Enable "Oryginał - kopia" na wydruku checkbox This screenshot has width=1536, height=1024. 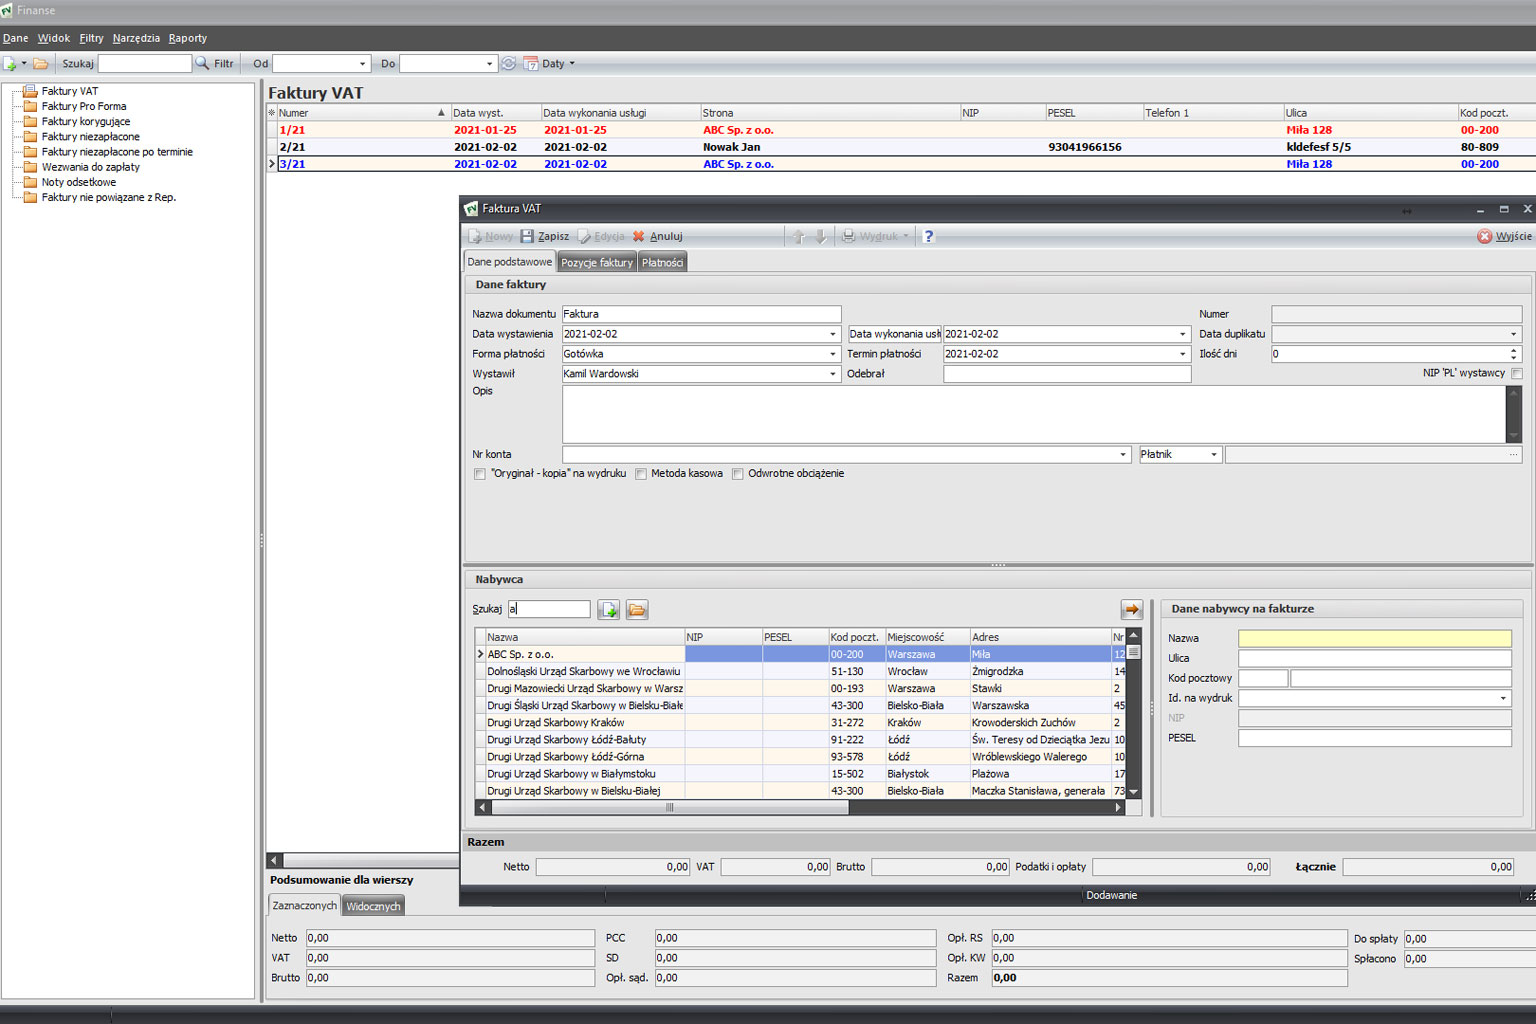point(480,474)
